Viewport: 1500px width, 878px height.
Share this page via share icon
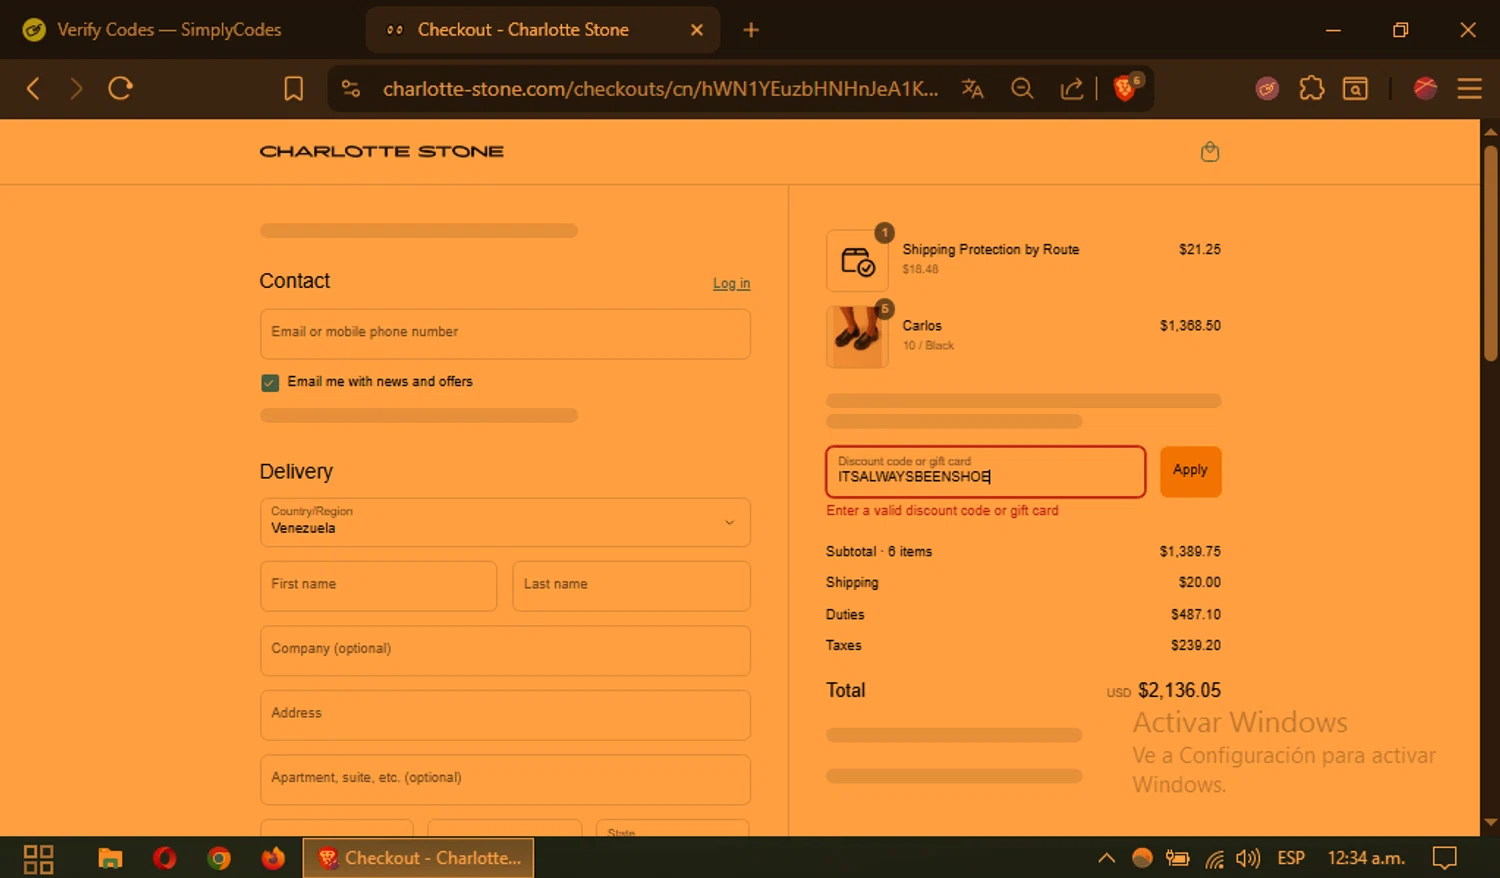1072,89
